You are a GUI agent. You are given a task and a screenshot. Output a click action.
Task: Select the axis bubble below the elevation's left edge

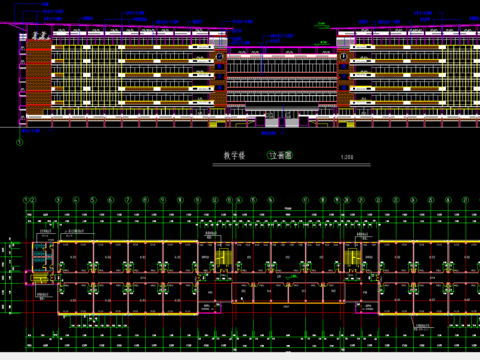tap(20, 142)
